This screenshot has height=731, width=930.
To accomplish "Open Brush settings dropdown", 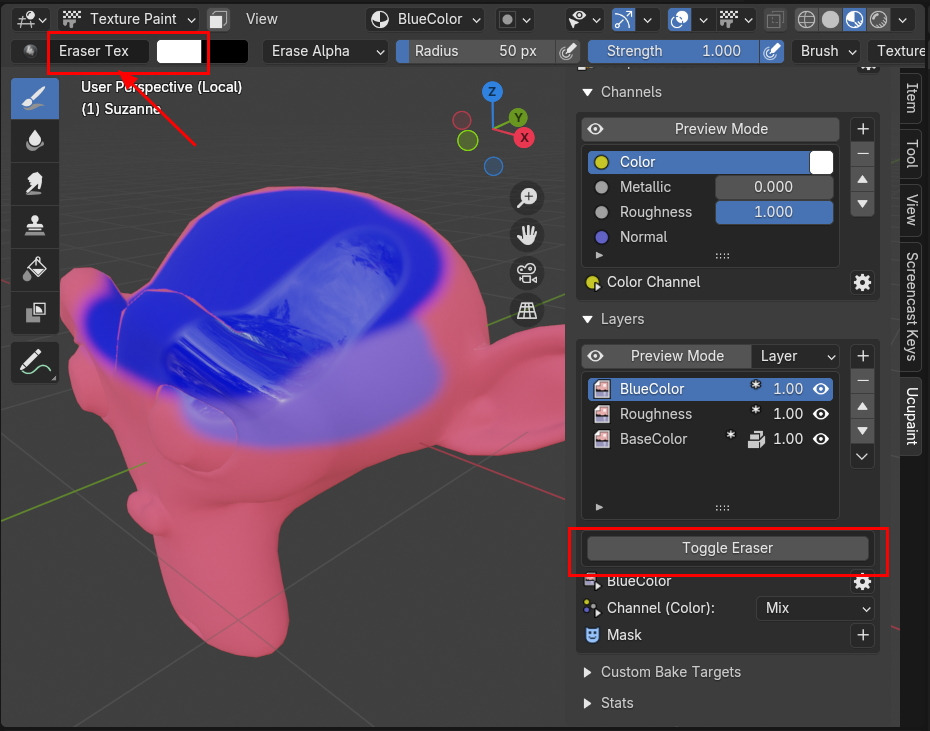I will coord(827,51).
